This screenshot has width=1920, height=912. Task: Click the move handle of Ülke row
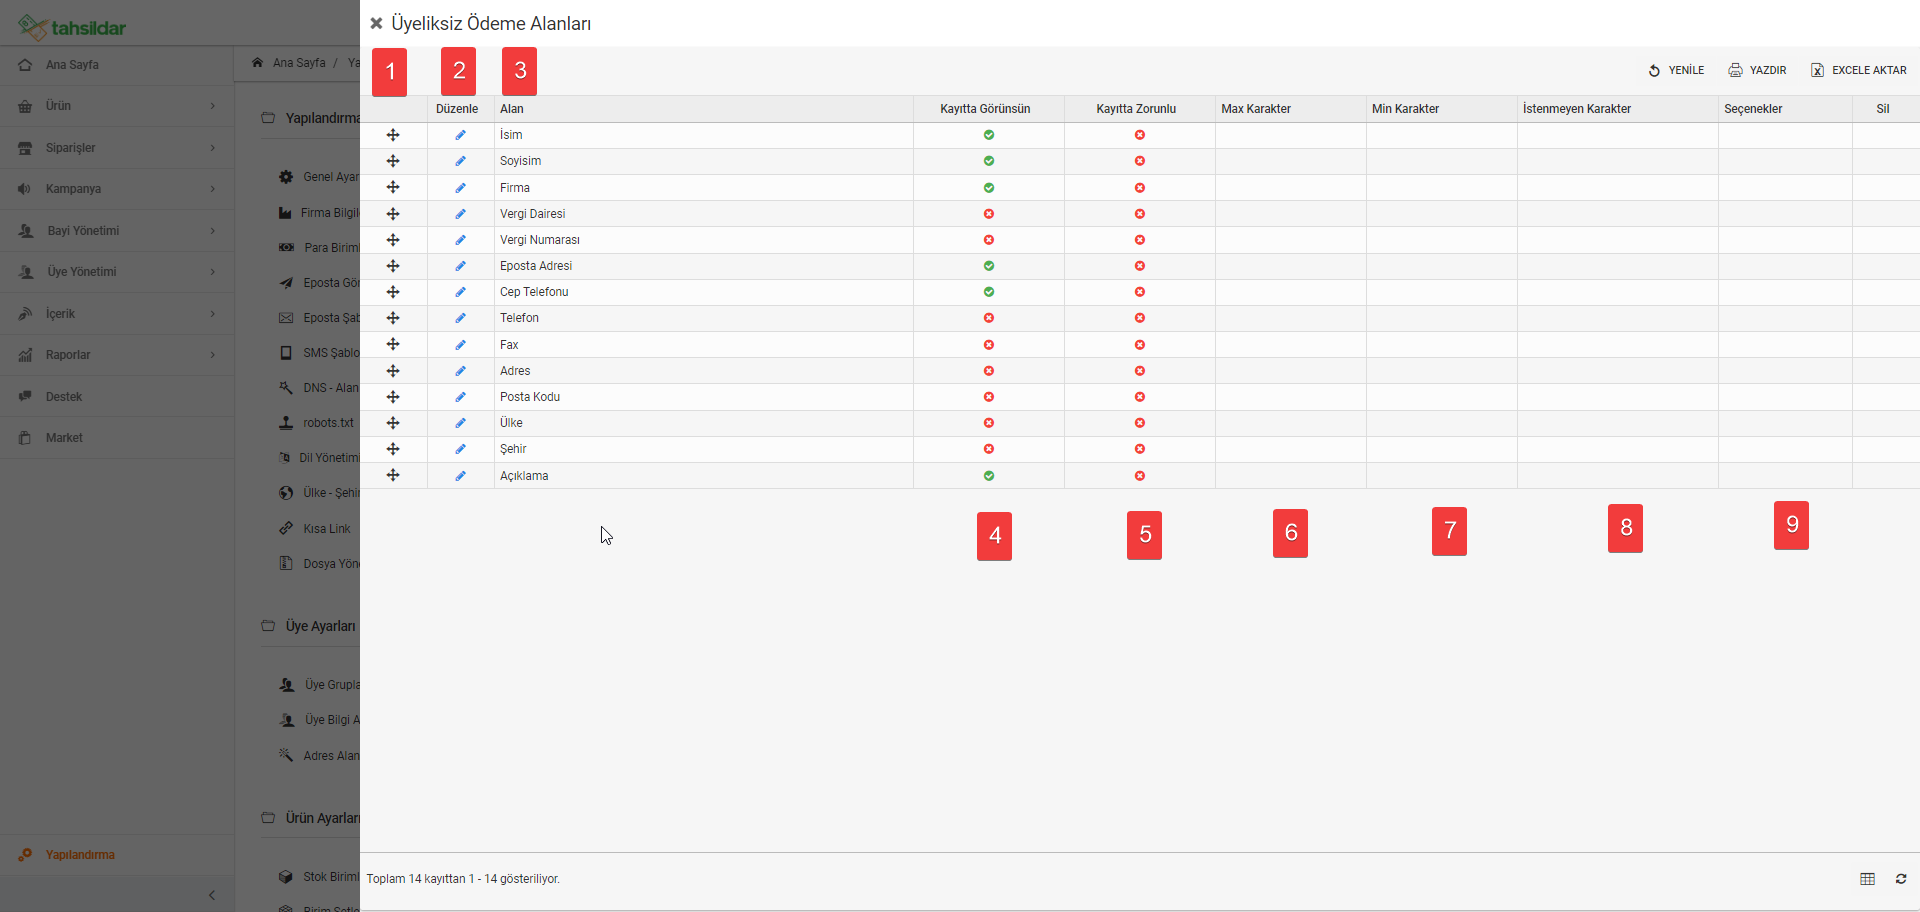393,423
